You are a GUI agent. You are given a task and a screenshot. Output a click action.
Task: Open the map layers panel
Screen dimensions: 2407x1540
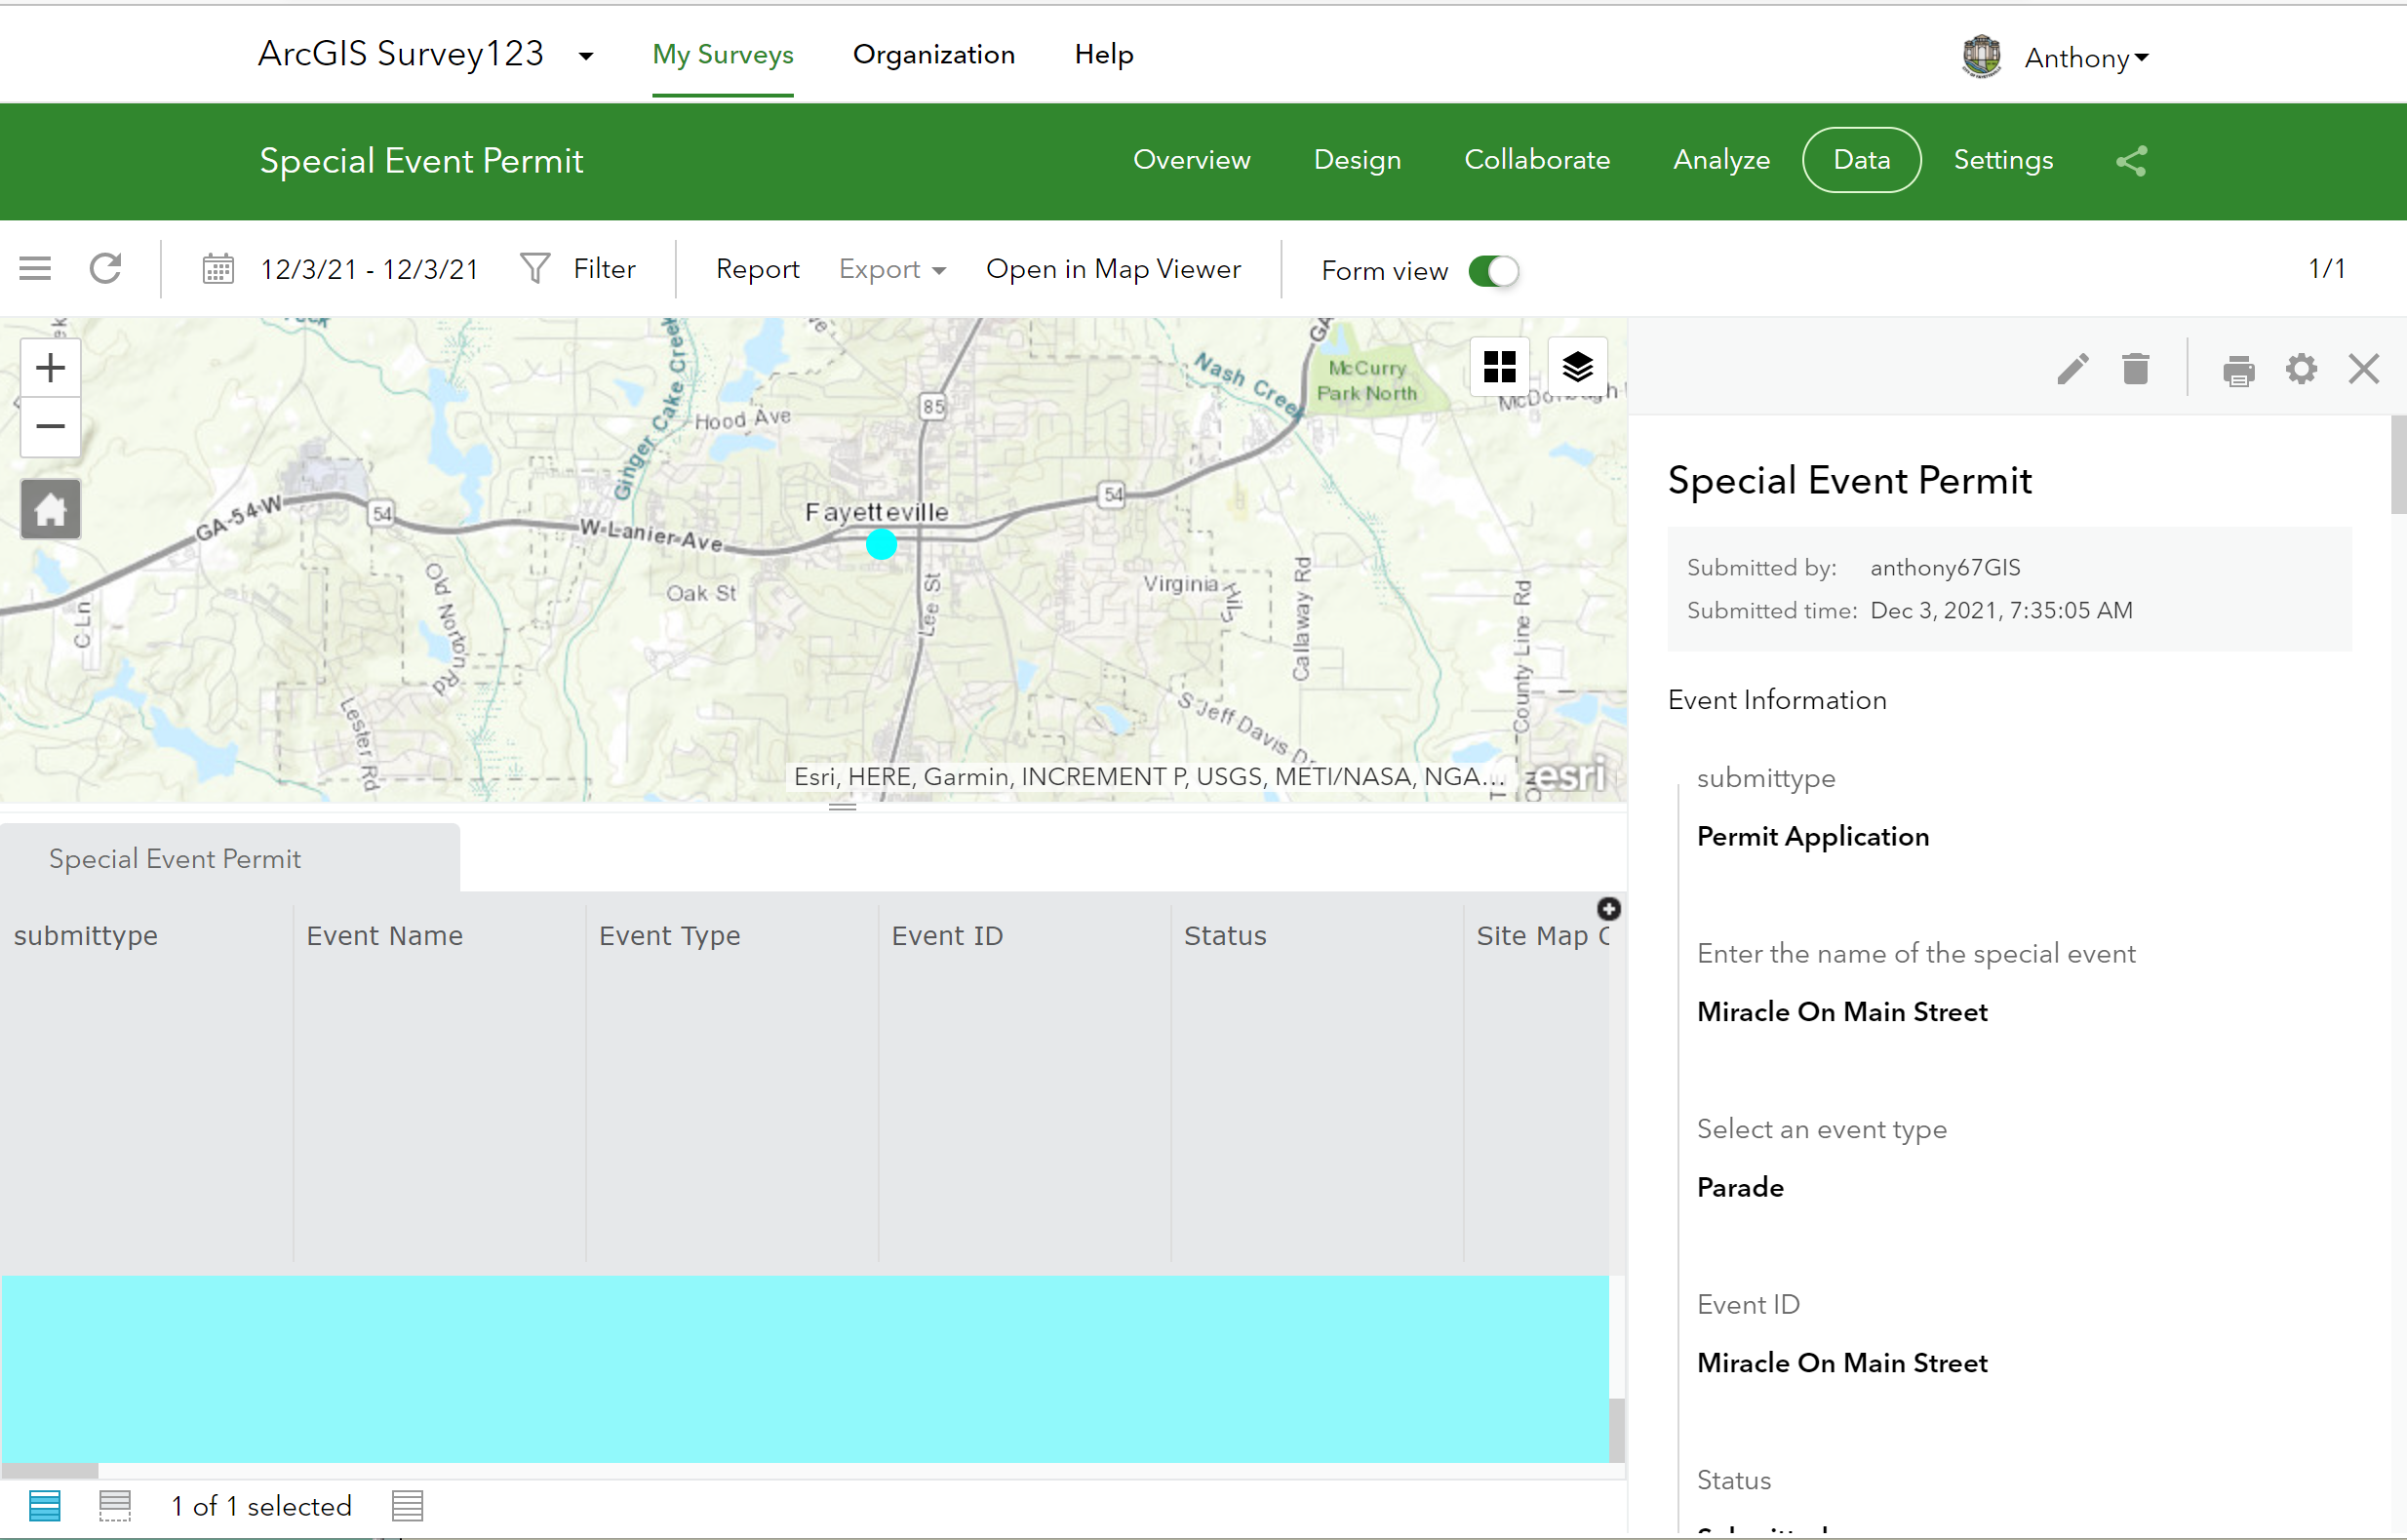click(1579, 367)
